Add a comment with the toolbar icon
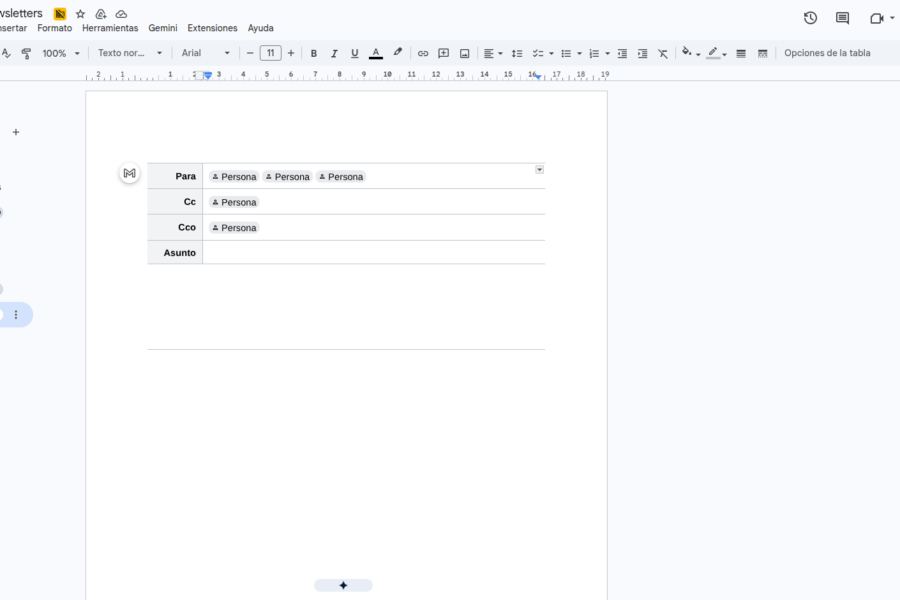 point(444,53)
